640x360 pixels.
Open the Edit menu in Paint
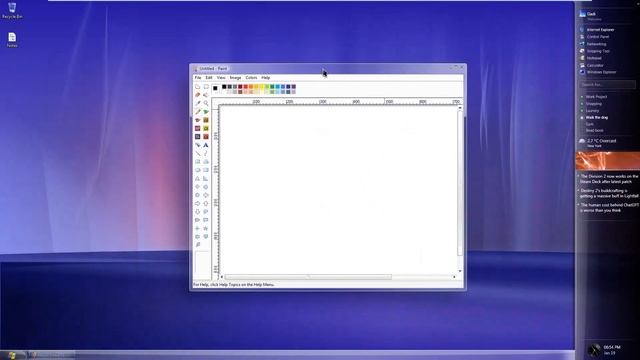pos(209,78)
